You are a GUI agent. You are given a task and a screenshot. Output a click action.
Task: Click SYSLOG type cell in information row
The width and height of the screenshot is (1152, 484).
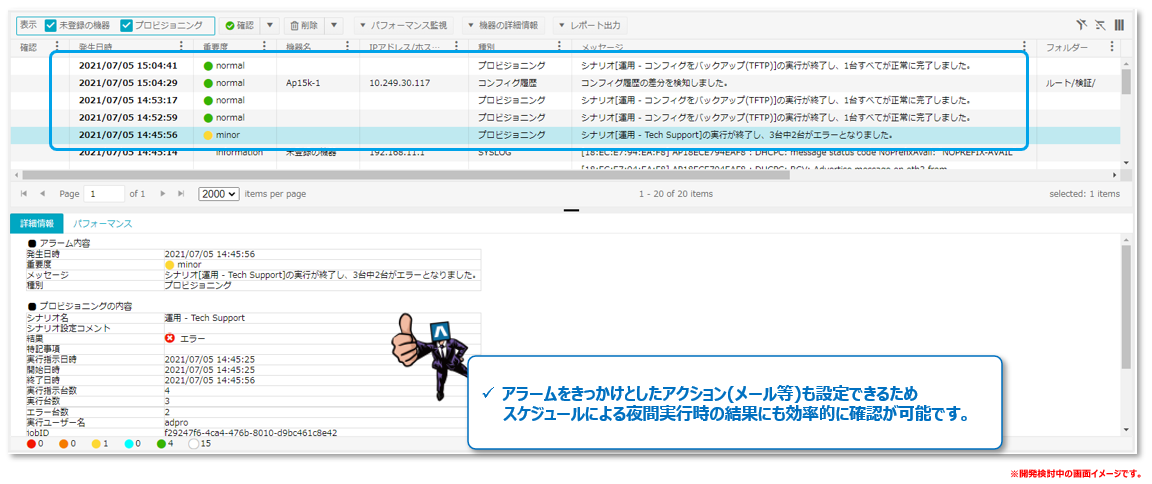pos(496,153)
